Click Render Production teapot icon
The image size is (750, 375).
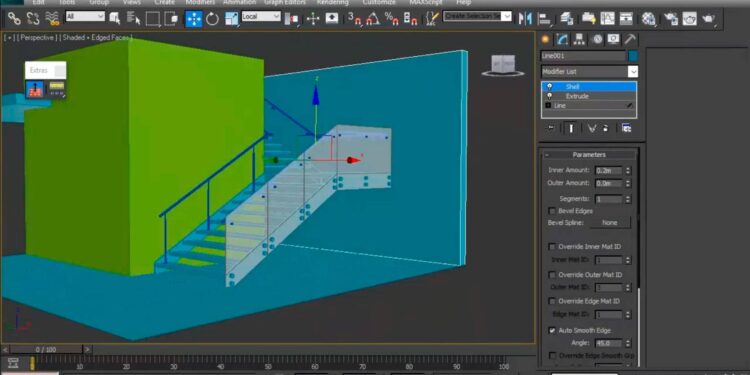coord(708,18)
